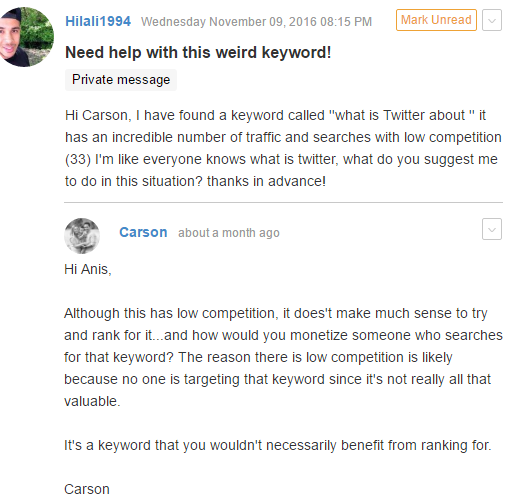The image size is (521, 501).
Task: Visit the Hilali1994 username link
Action: [x=98, y=21]
